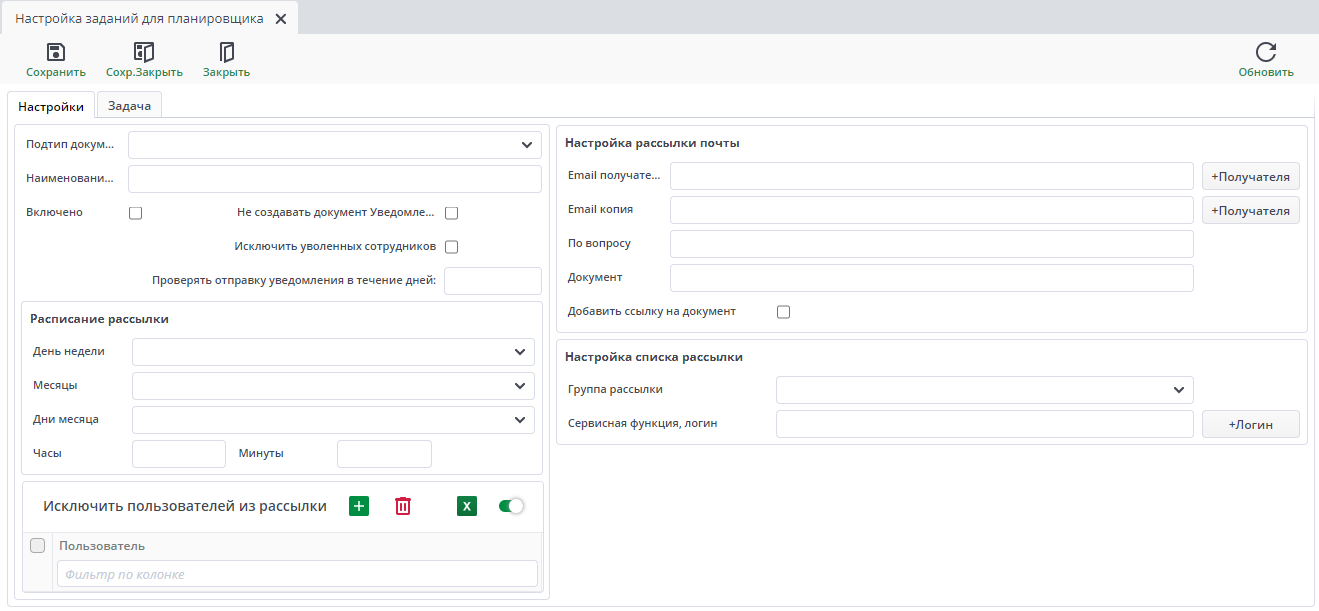Open the Группа рассылки dropdown
Viewport: 1319px width, 611px height.
1179,390
